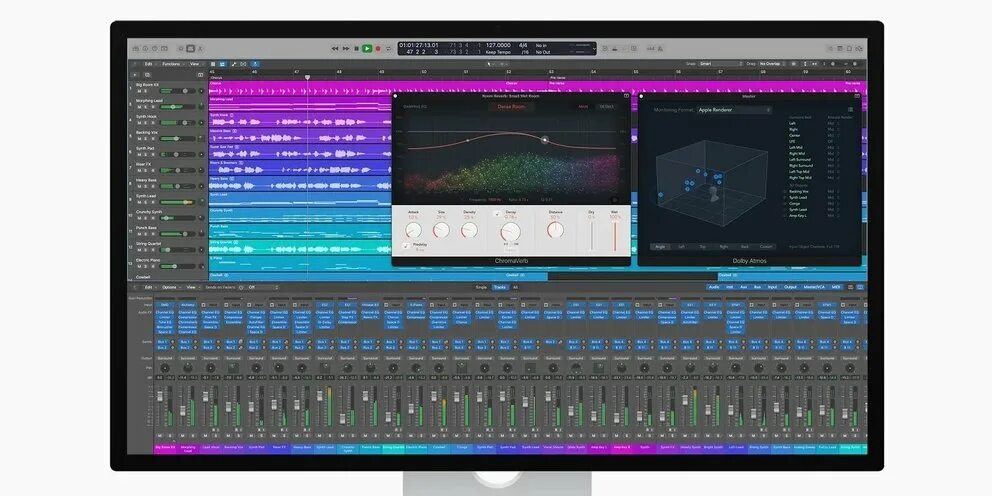Select All mixer view mode
Screen dimensions: 992x496
click(x=515, y=287)
